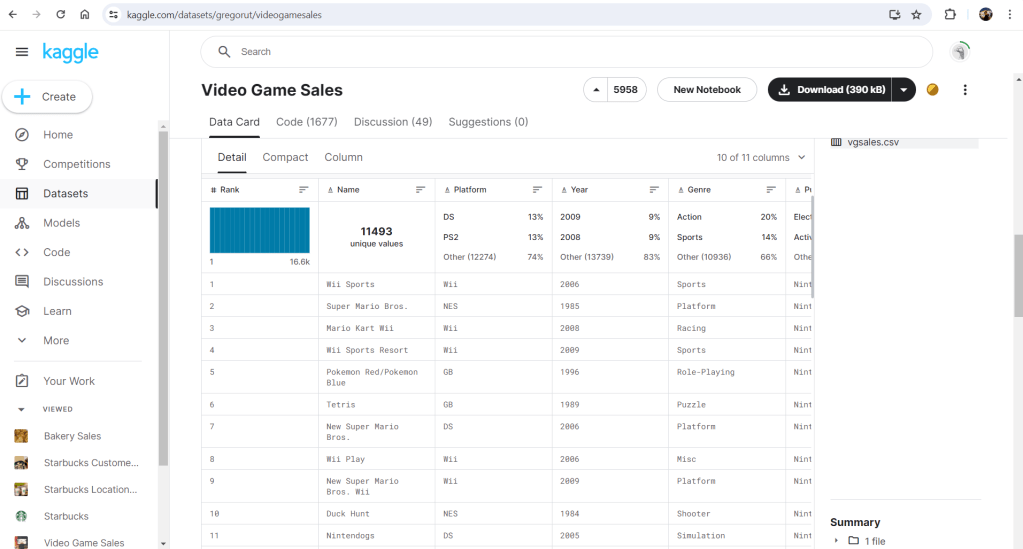Viewport: 1023px width, 549px height.
Task: Expand the More section in sidebar
Action: point(22,340)
